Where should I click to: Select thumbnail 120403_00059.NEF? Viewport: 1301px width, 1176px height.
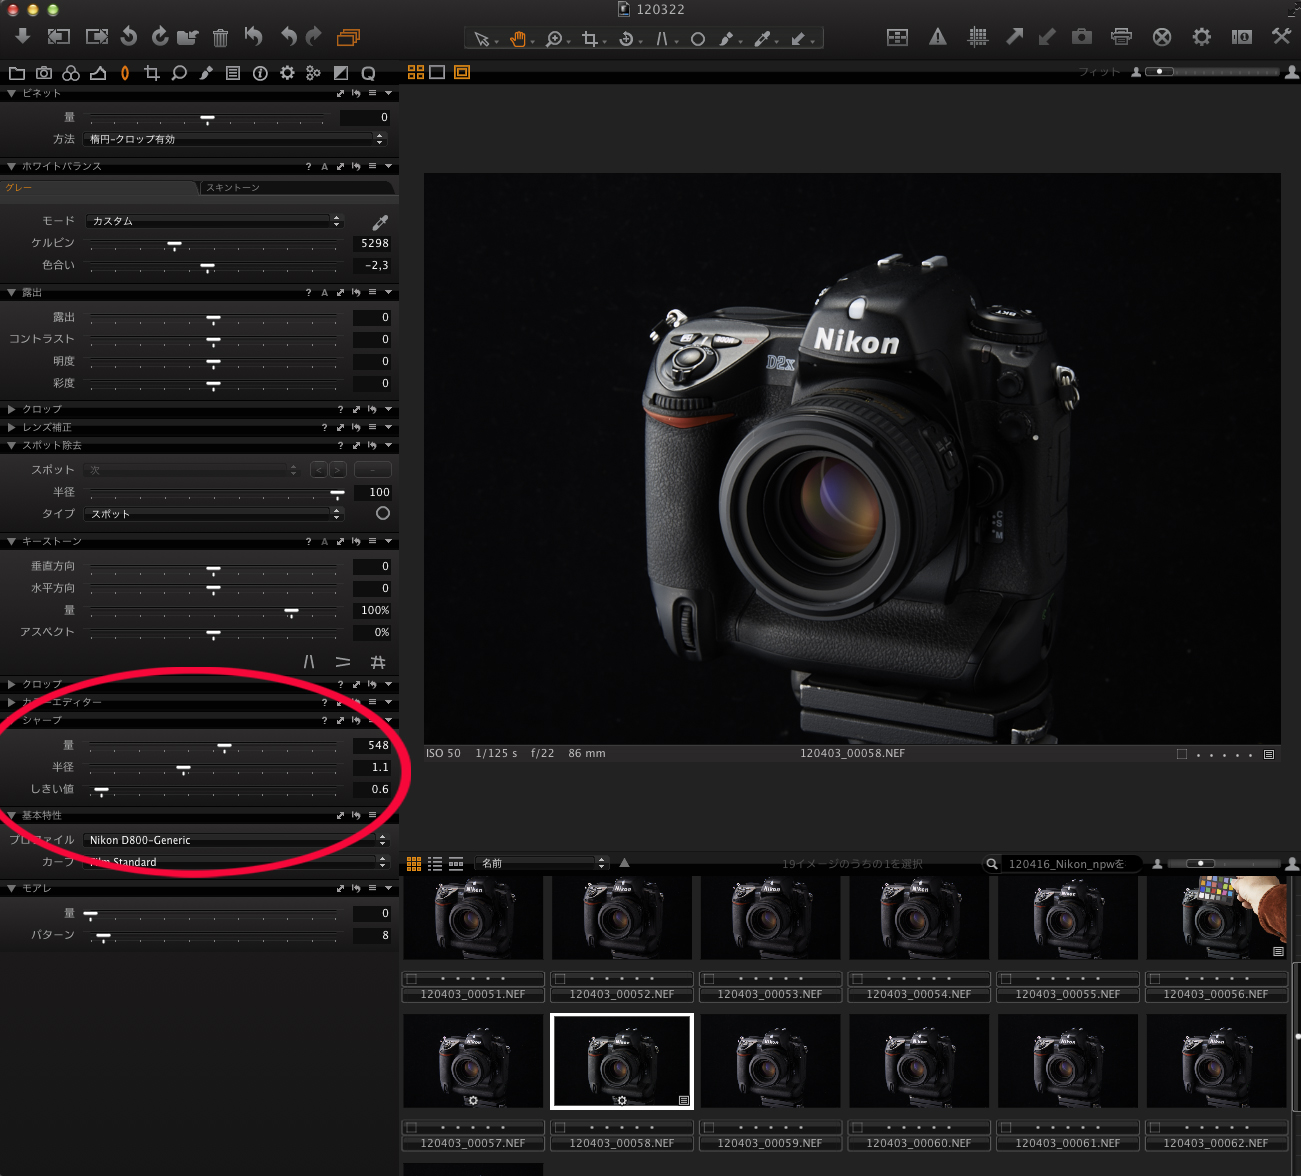pos(770,1061)
